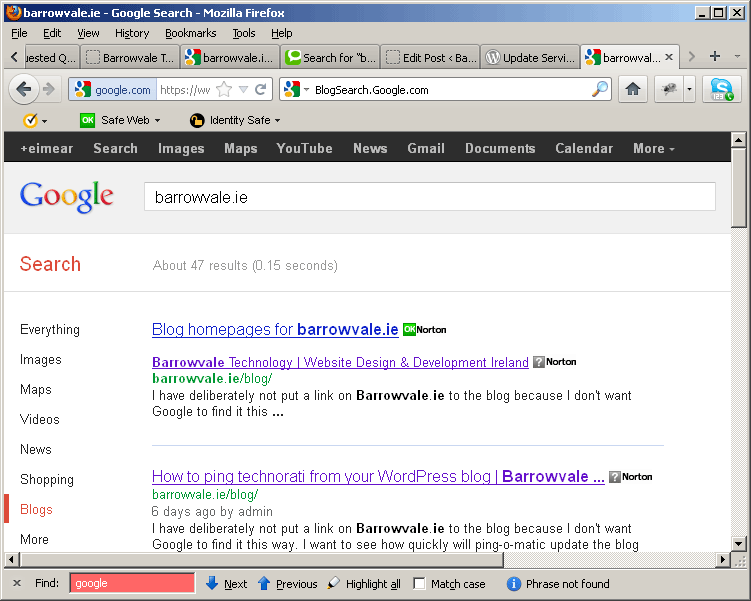Switch to Edit Post tab

[x=431, y=57]
